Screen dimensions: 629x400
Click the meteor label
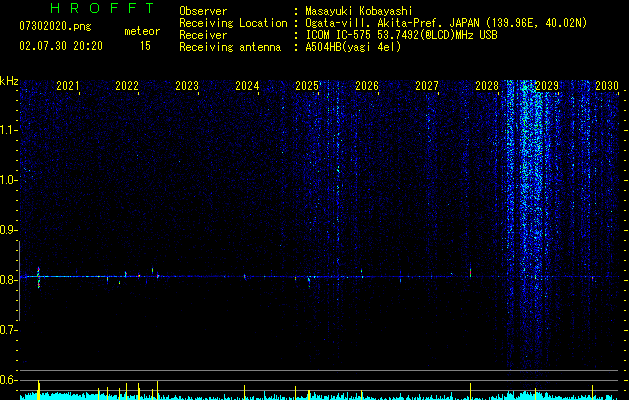coord(142,31)
